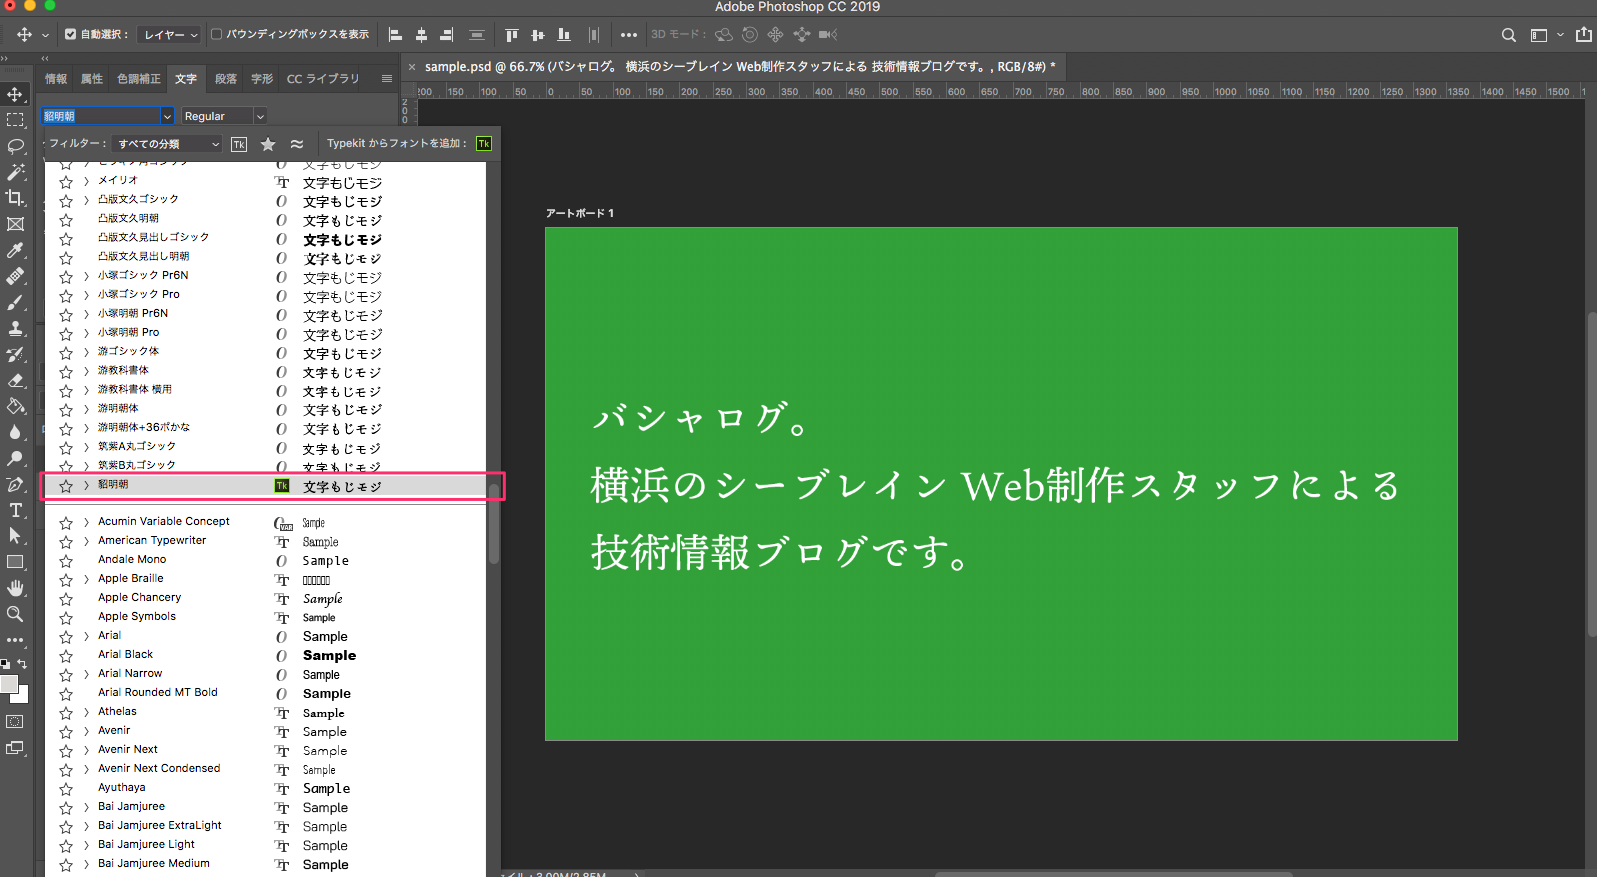Switch to the 字形 panel tab
Screen dimensions: 1597x877
pyautogui.click(x=262, y=78)
